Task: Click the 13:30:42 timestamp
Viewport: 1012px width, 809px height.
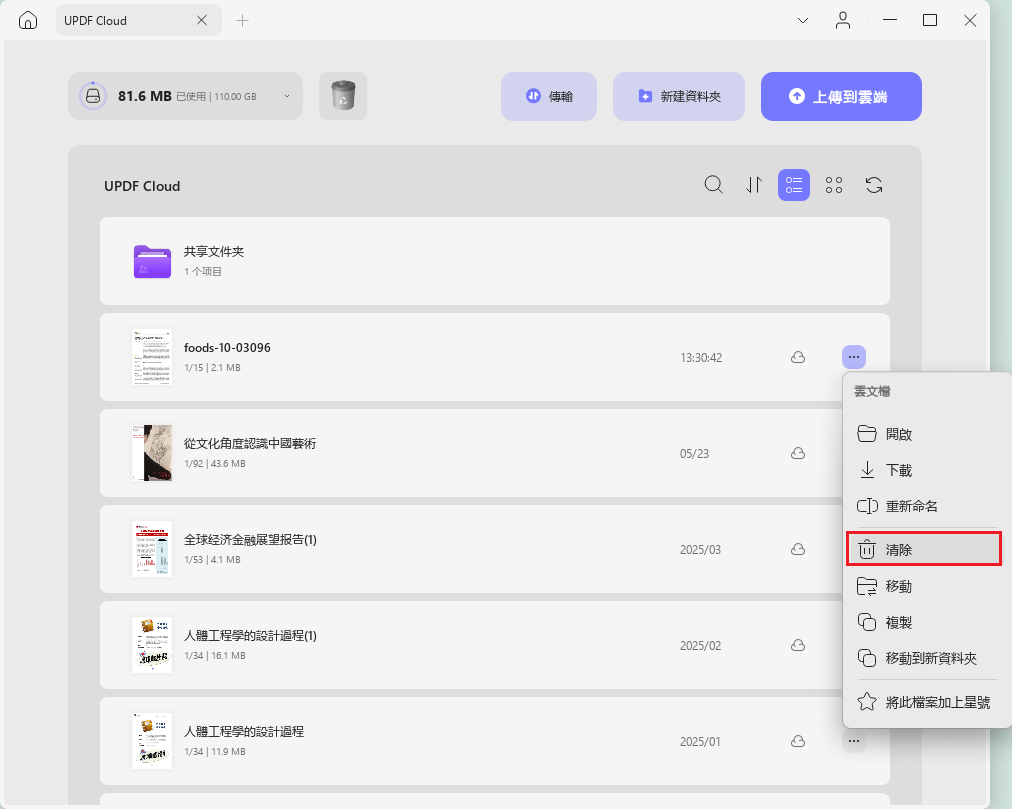Action: tap(701, 358)
